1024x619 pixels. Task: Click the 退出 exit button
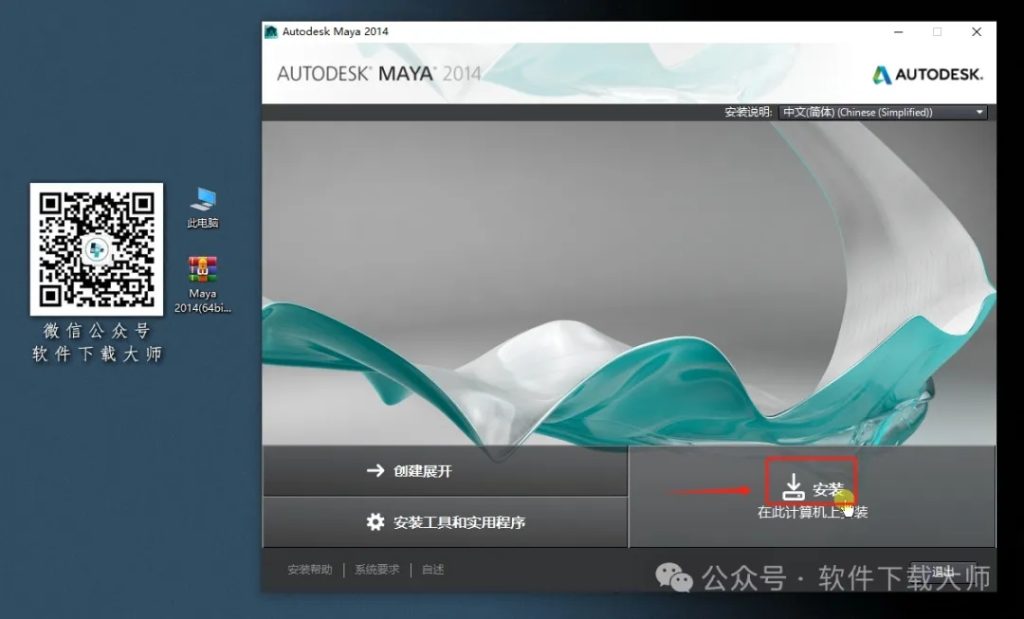pos(943,573)
